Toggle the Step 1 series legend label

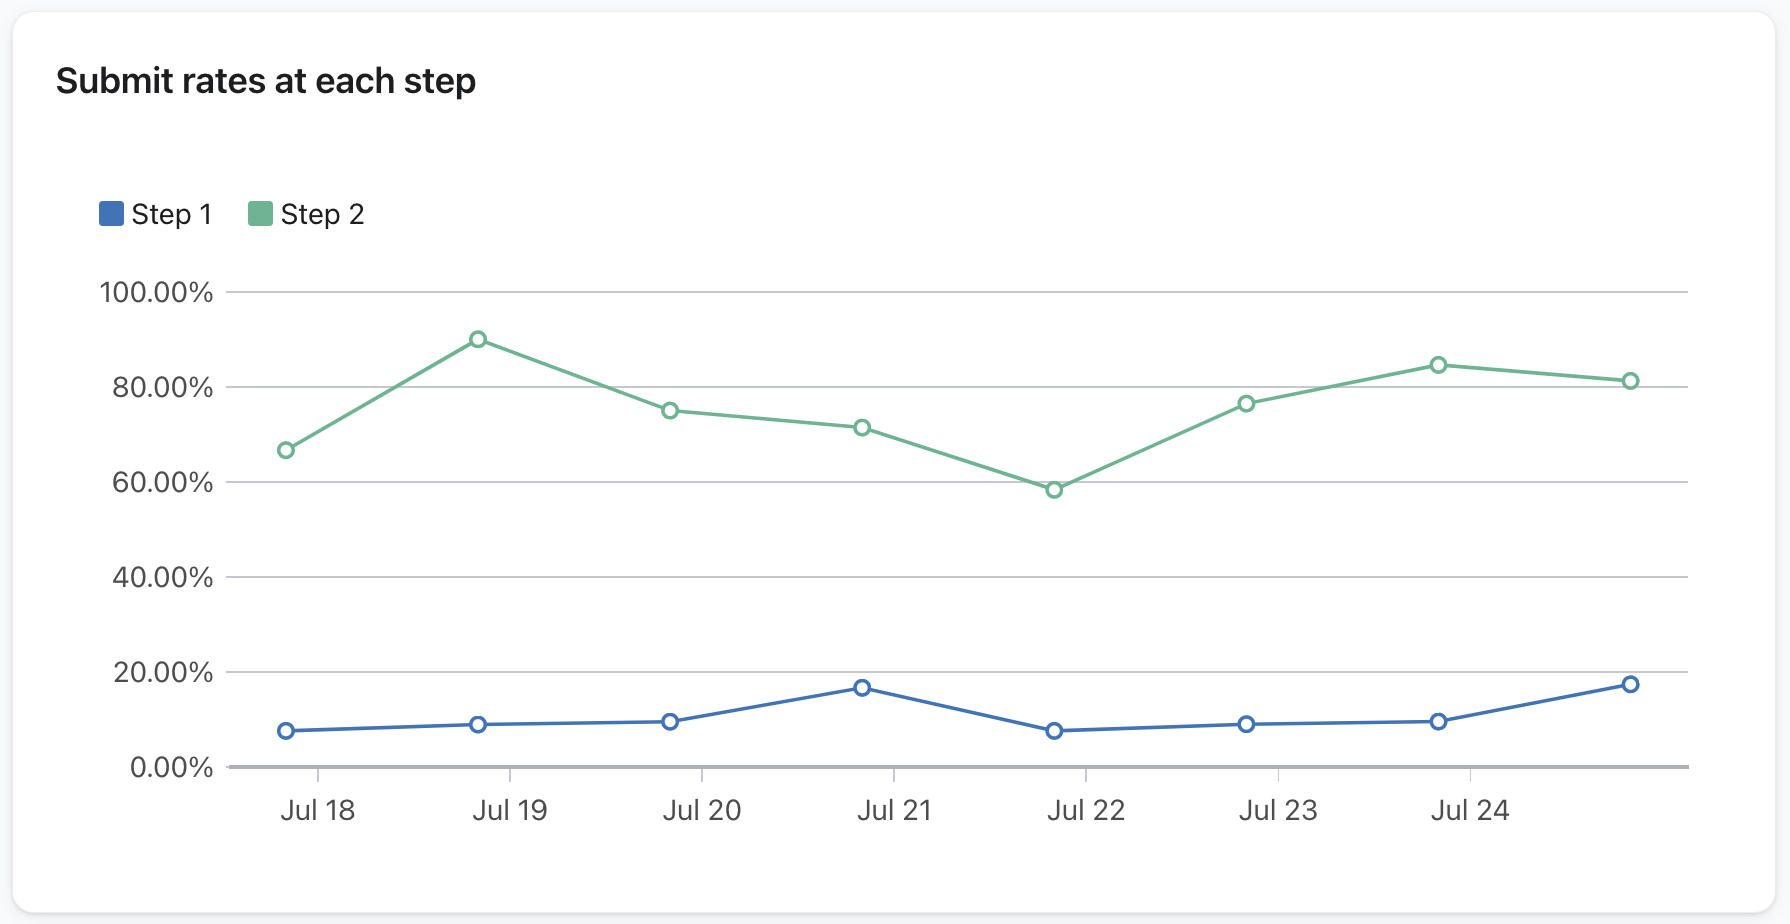point(171,214)
